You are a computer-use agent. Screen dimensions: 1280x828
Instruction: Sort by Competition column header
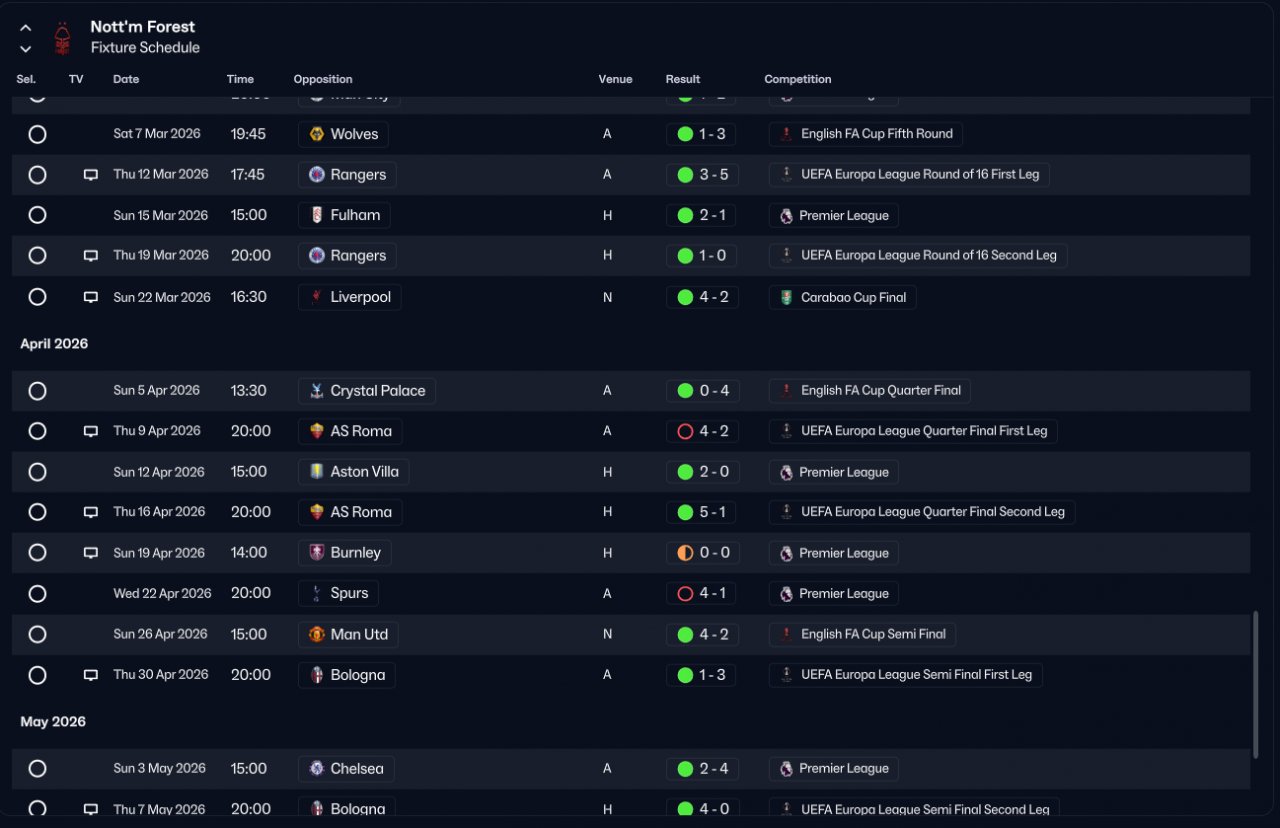point(798,79)
